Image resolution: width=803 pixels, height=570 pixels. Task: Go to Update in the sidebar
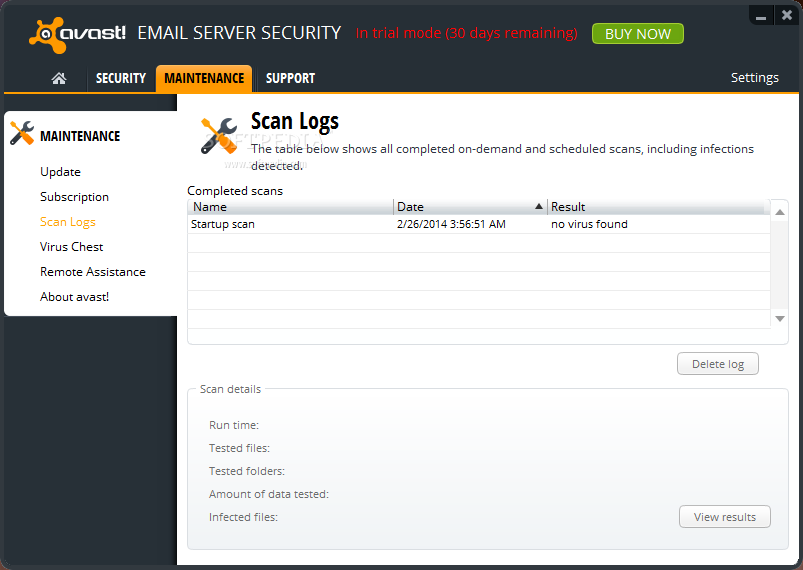click(x=60, y=172)
